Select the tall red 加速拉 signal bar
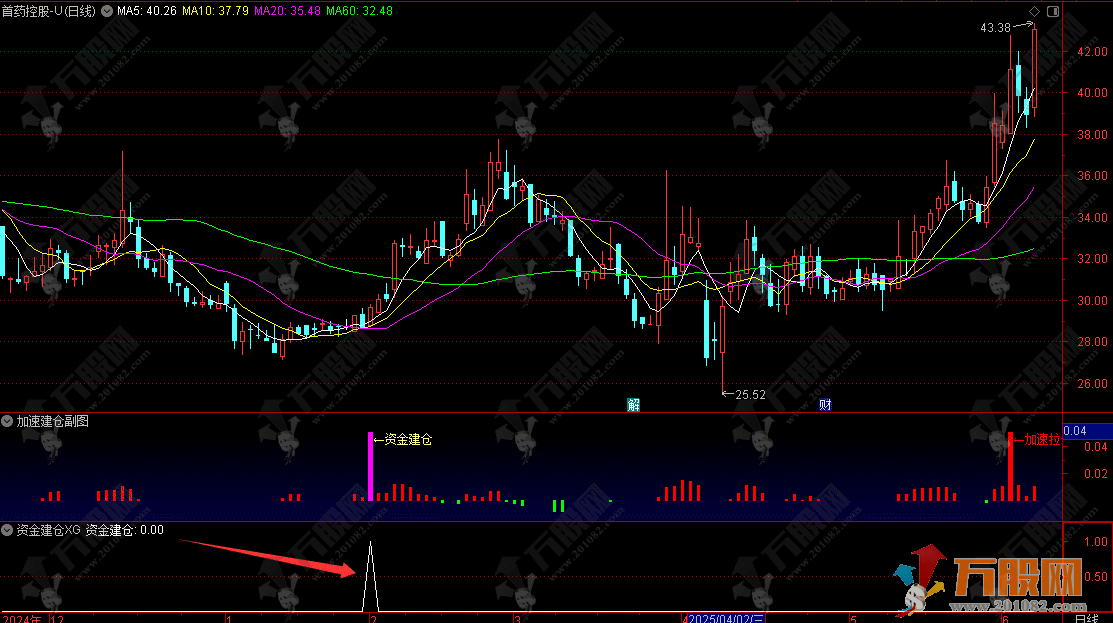This screenshot has width=1113, height=623. pyautogui.click(x=1010, y=466)
